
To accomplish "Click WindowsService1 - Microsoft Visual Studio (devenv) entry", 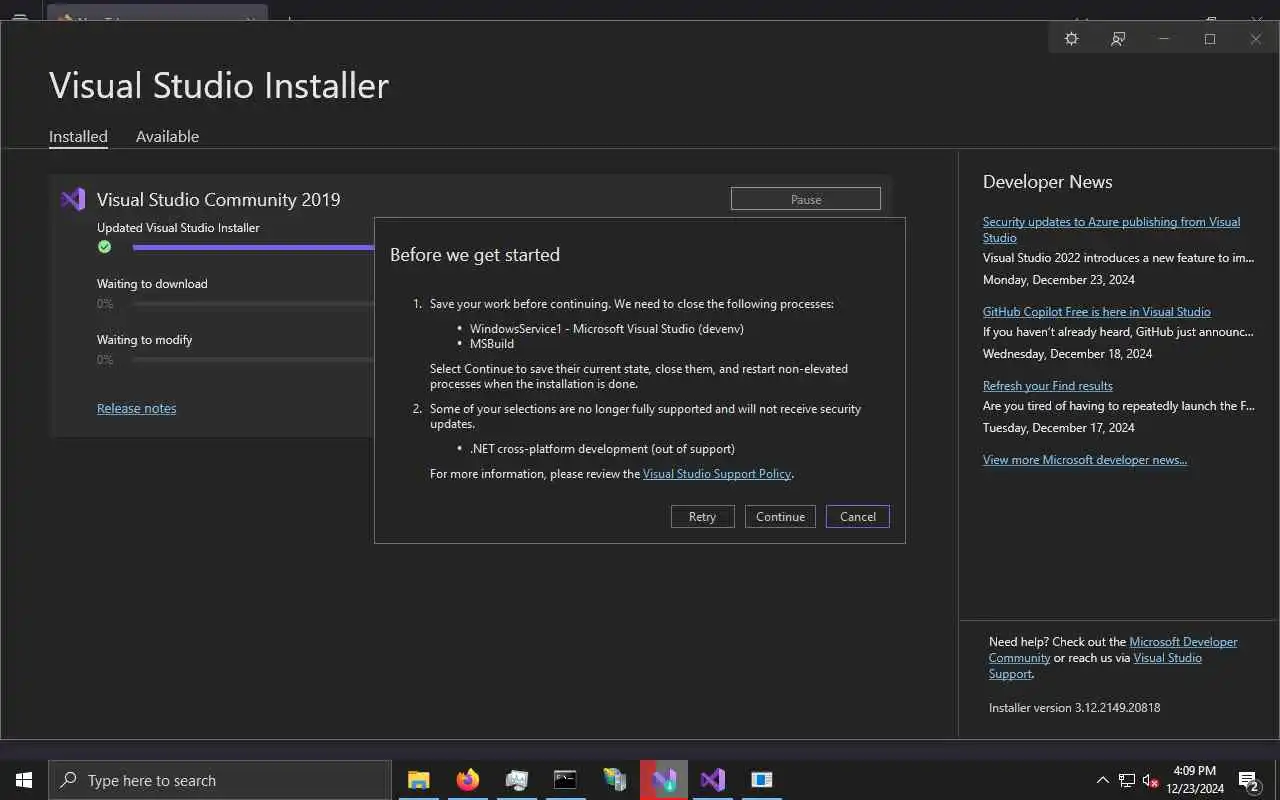I will 607,329.
